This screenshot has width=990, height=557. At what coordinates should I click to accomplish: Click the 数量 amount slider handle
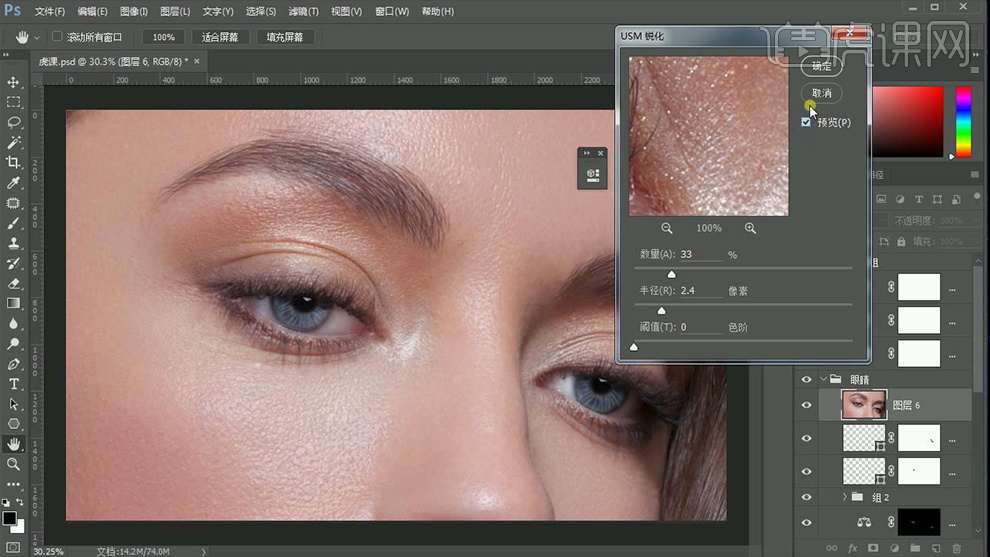coord(671,274)
